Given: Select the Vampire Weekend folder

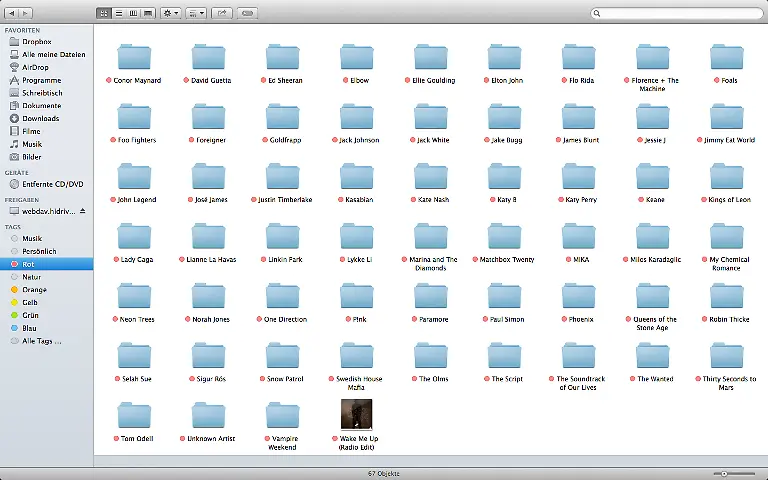Looking at the screenshot, I should (x=283, y=415).
